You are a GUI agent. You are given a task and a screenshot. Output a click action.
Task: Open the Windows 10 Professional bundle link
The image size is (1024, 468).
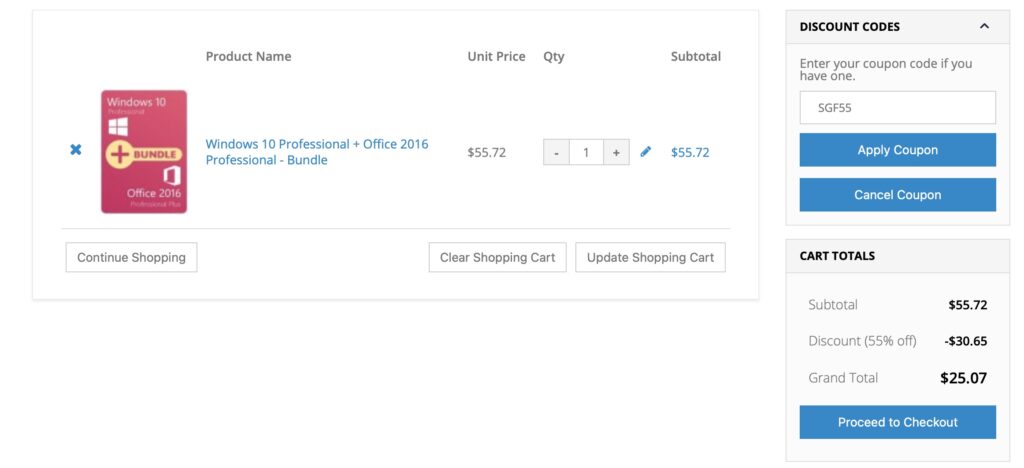click(317, 151)
